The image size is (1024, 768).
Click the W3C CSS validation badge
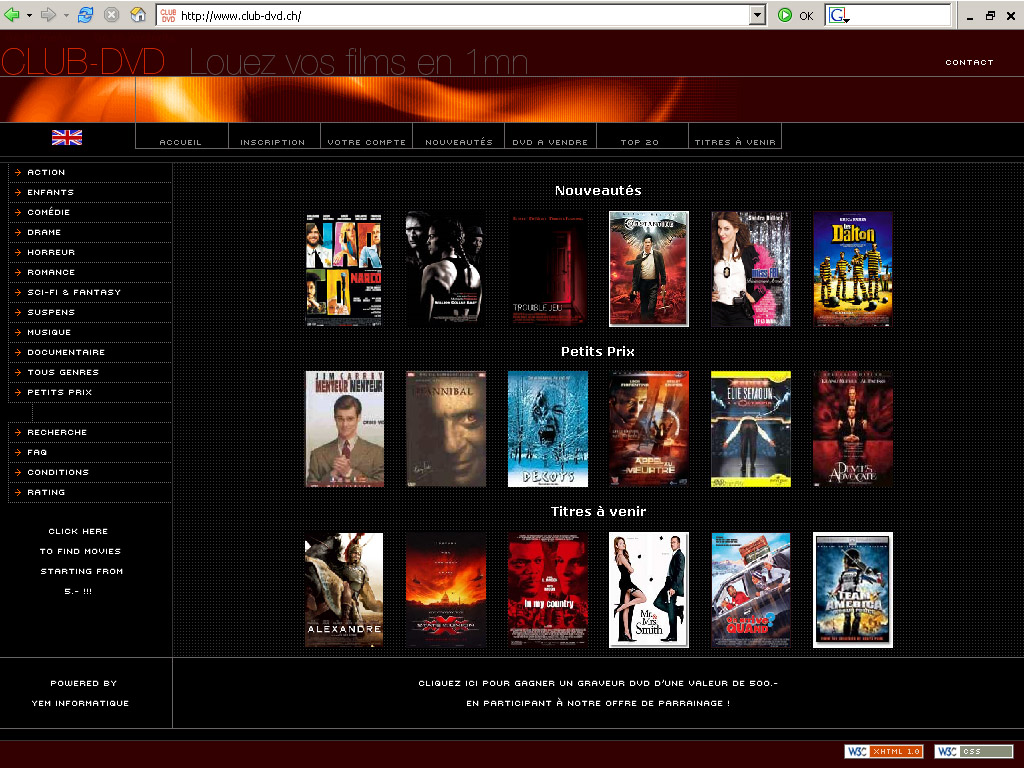pyautogui.click(x=974, y=751)
